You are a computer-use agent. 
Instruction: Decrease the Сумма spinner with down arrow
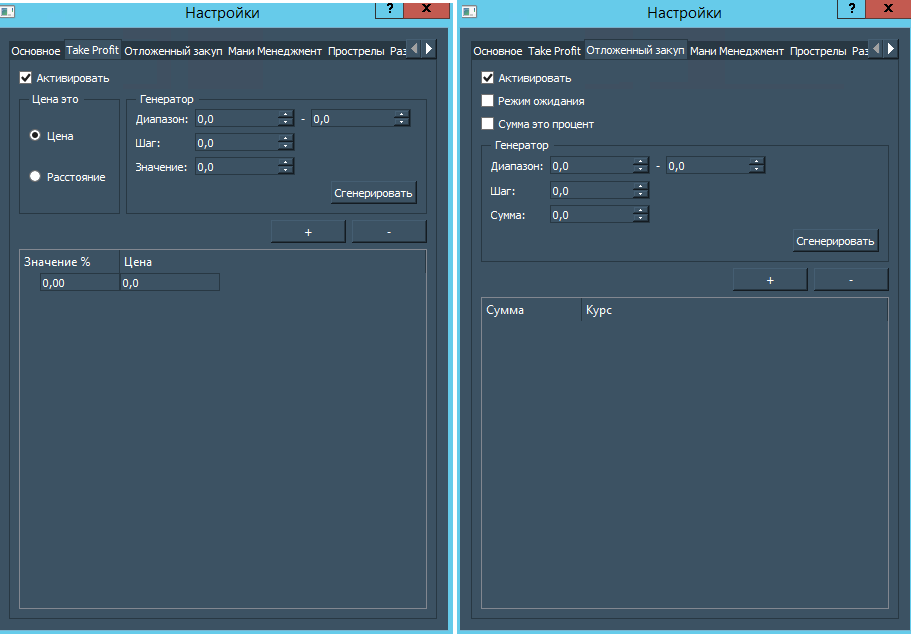pyautogui.click(x=641, y=218)
